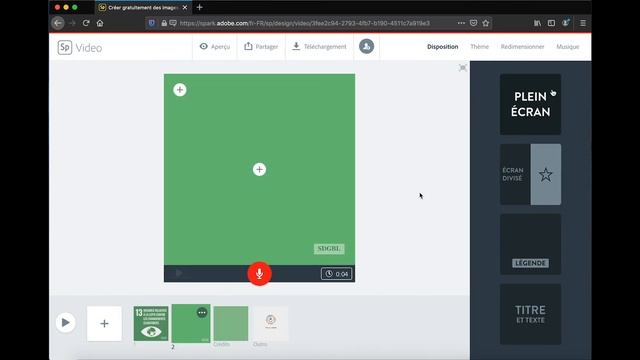
Task: Open the Disposition tab
Action: click(442, 47)
